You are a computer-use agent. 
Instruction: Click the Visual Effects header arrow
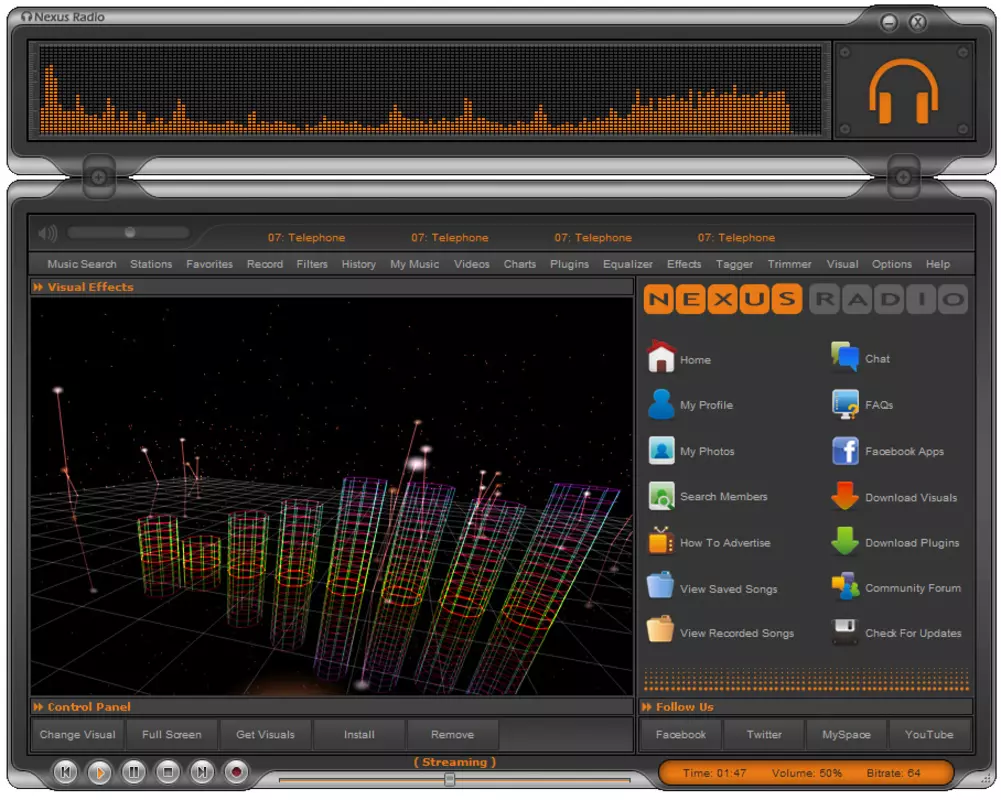[x=38, y=287]
